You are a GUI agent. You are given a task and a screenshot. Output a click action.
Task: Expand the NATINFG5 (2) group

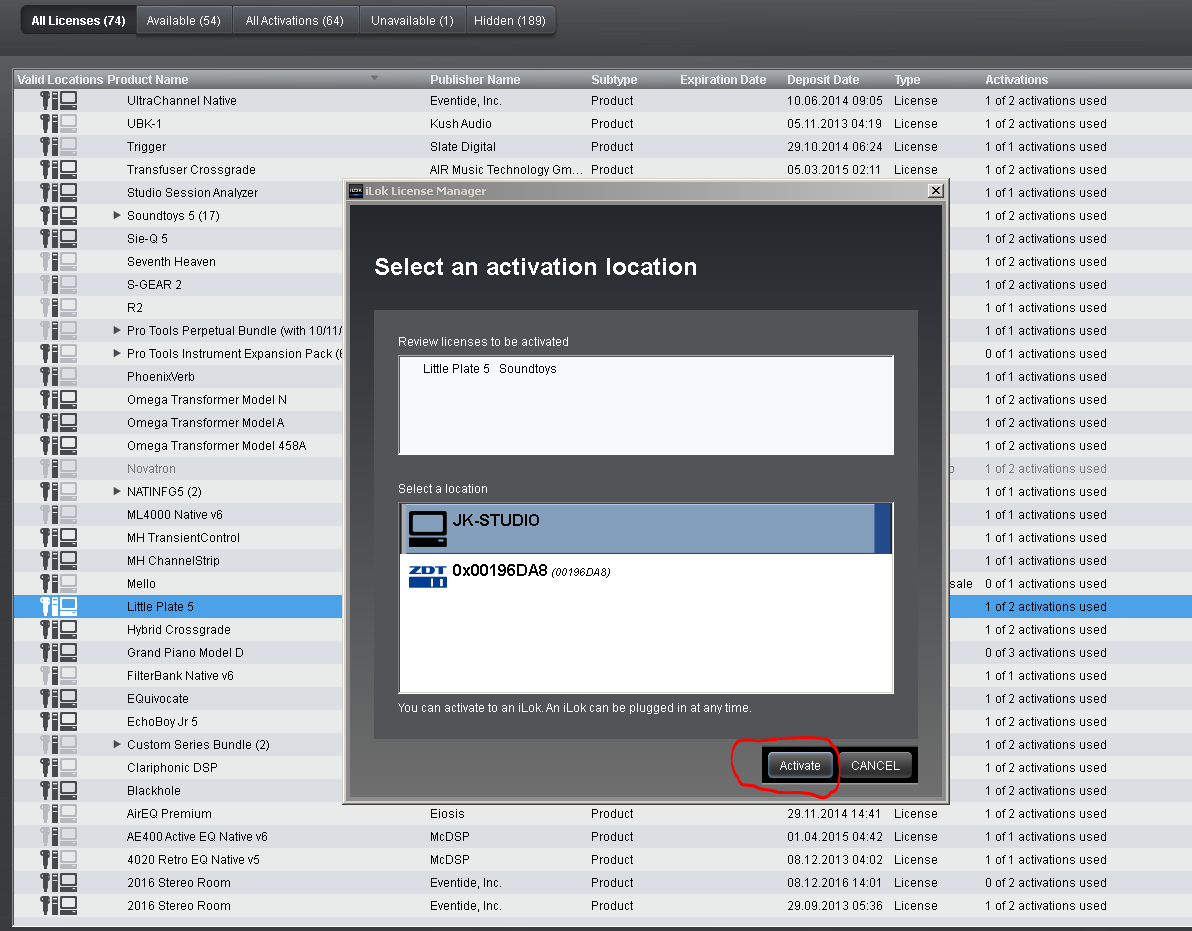click(x=117, y=491)
